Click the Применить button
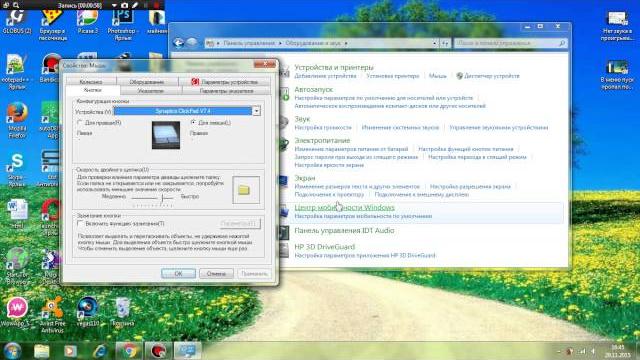The image size is (640, 360). [x=254, y=273]
